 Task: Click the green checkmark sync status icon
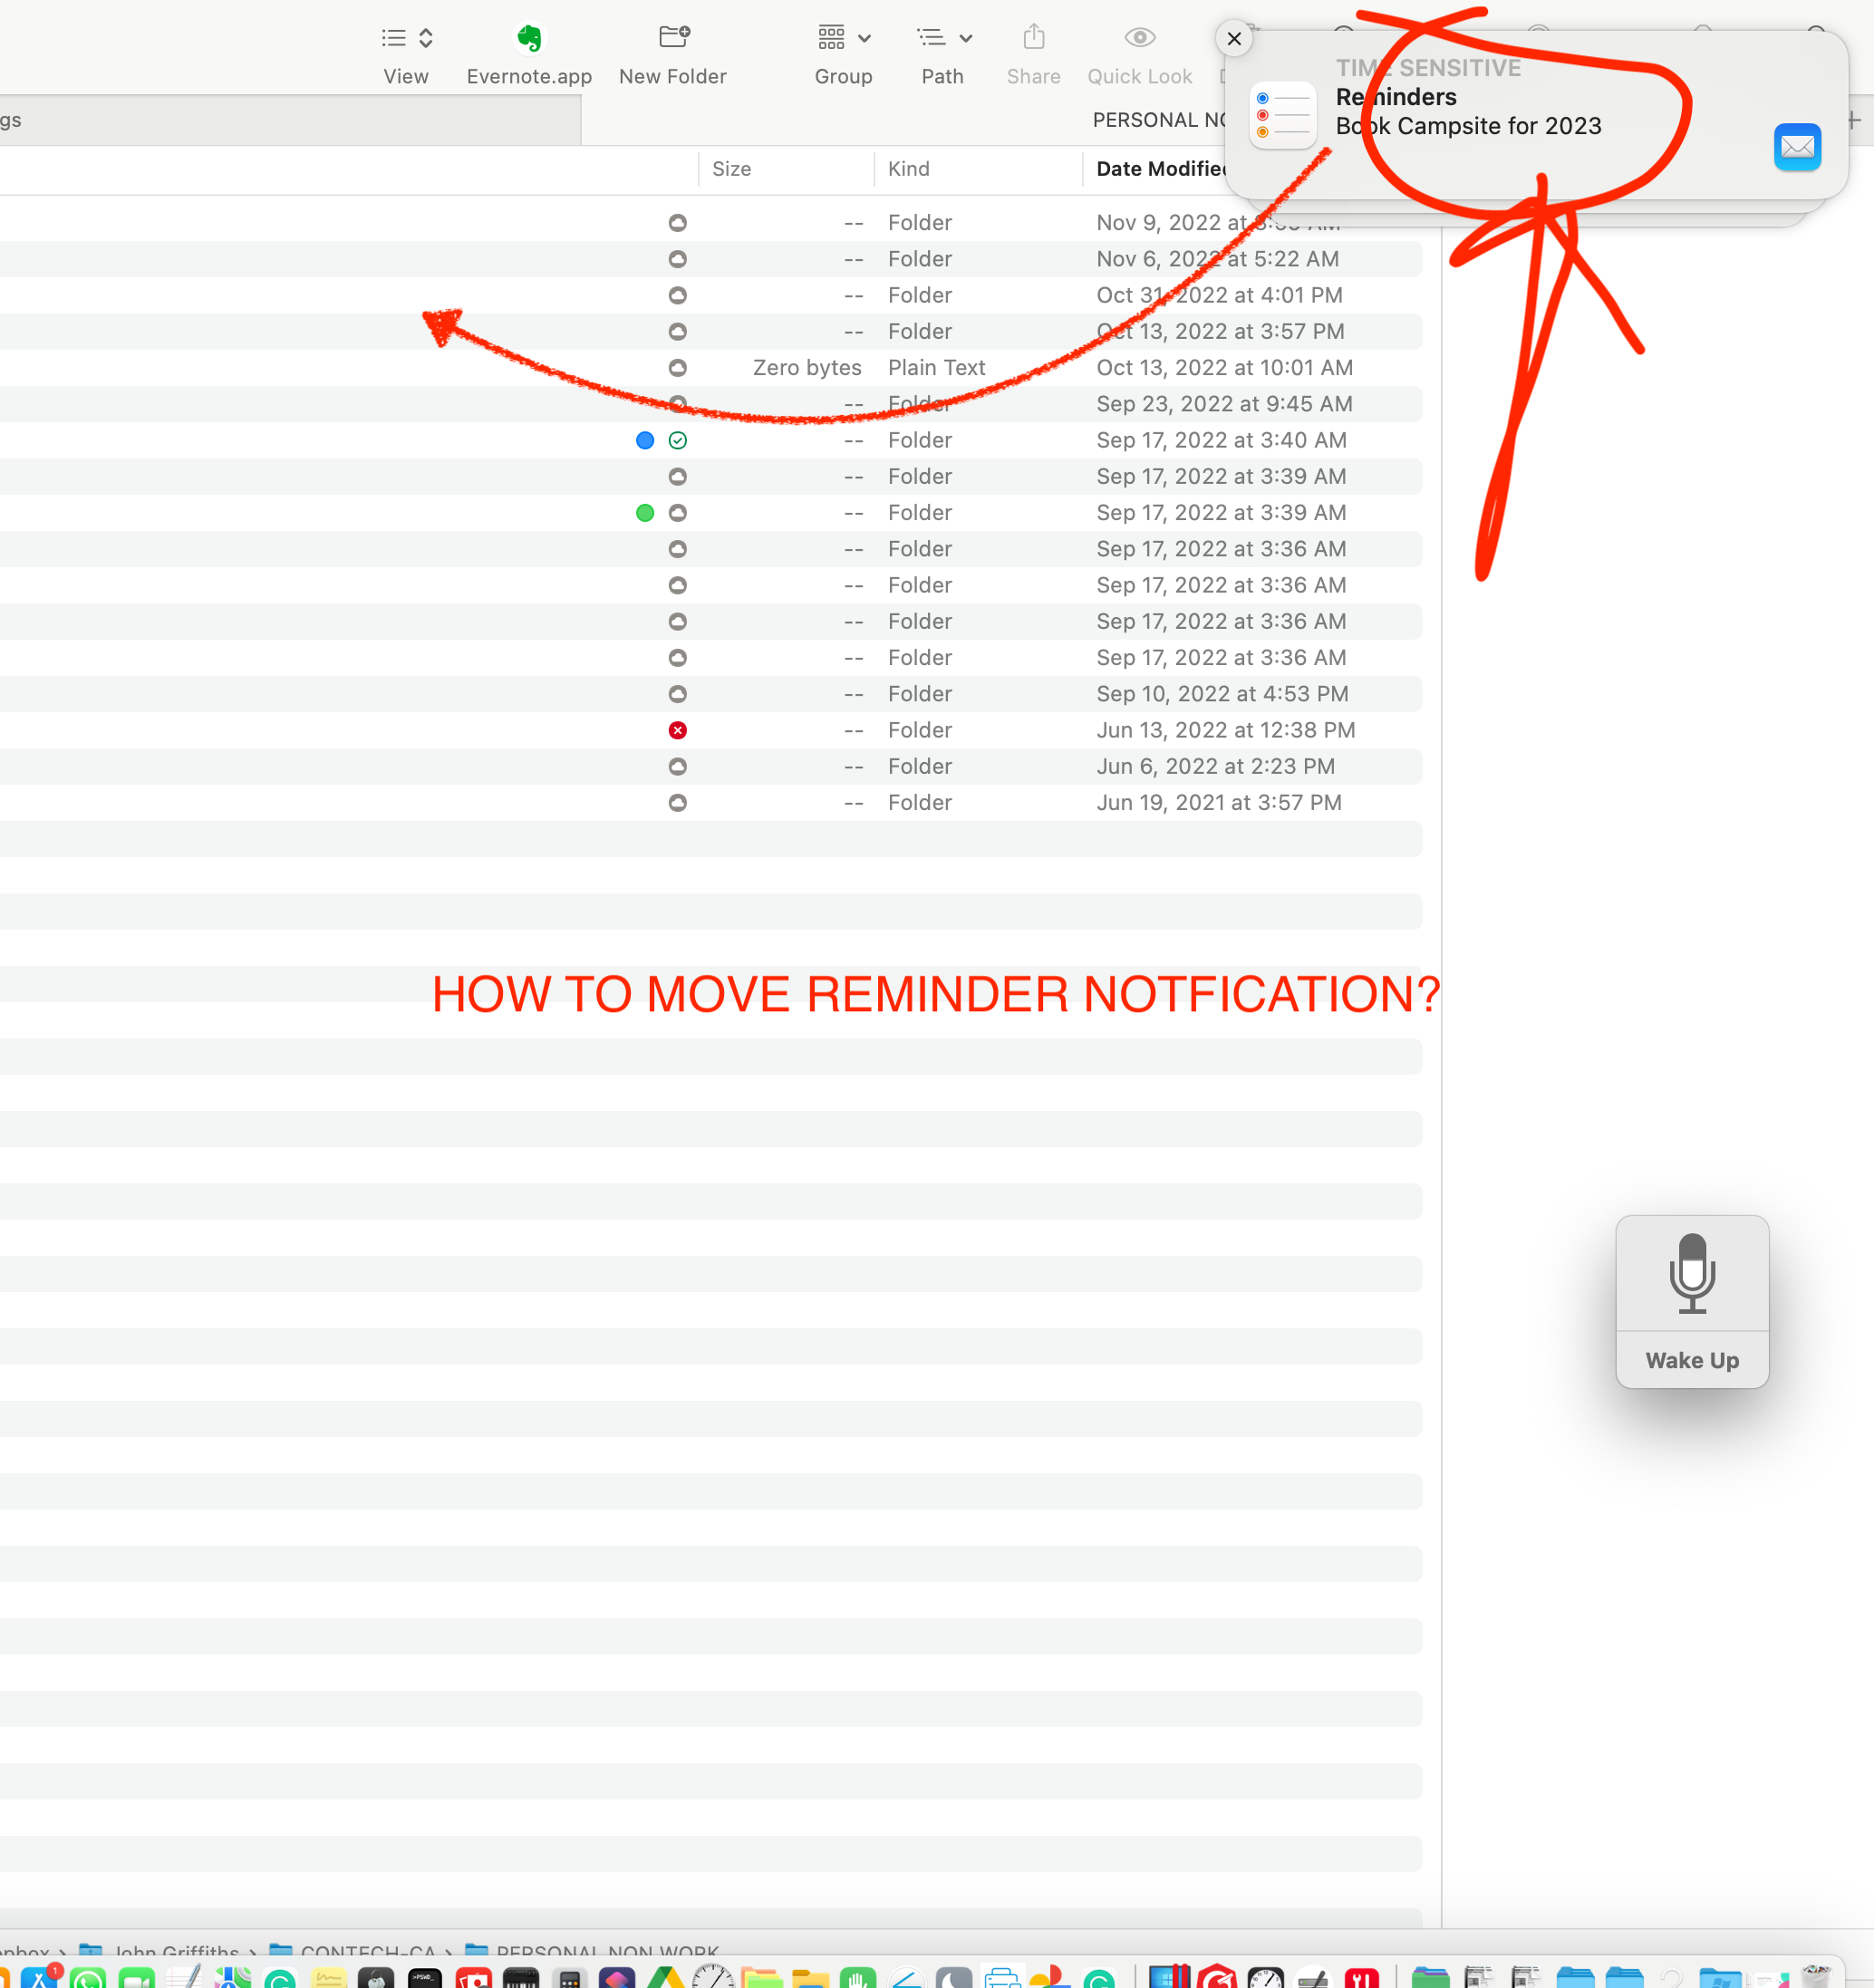pos(677,440)
